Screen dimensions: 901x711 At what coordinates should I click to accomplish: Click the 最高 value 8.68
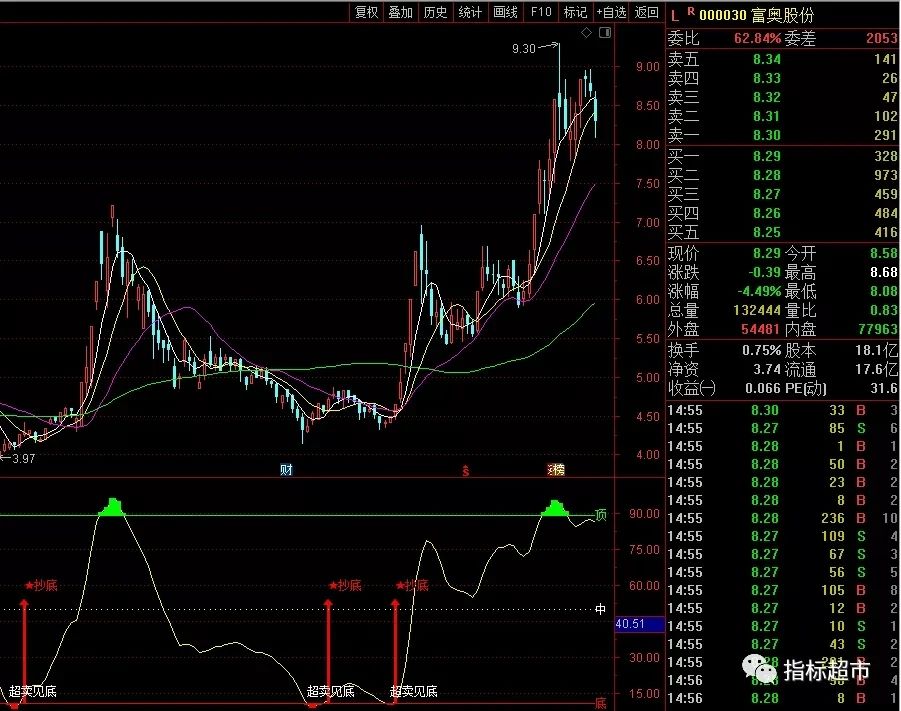884,272
